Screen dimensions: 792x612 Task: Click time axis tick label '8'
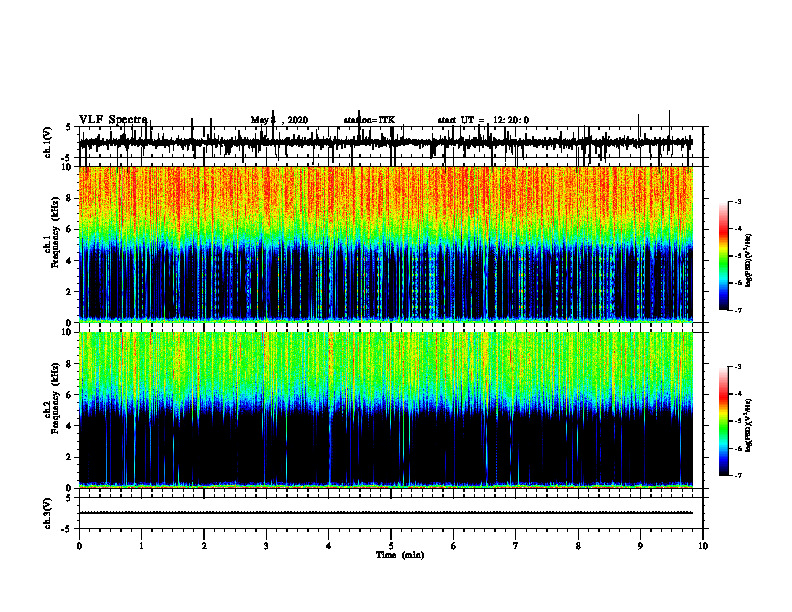tap(578, 546)
